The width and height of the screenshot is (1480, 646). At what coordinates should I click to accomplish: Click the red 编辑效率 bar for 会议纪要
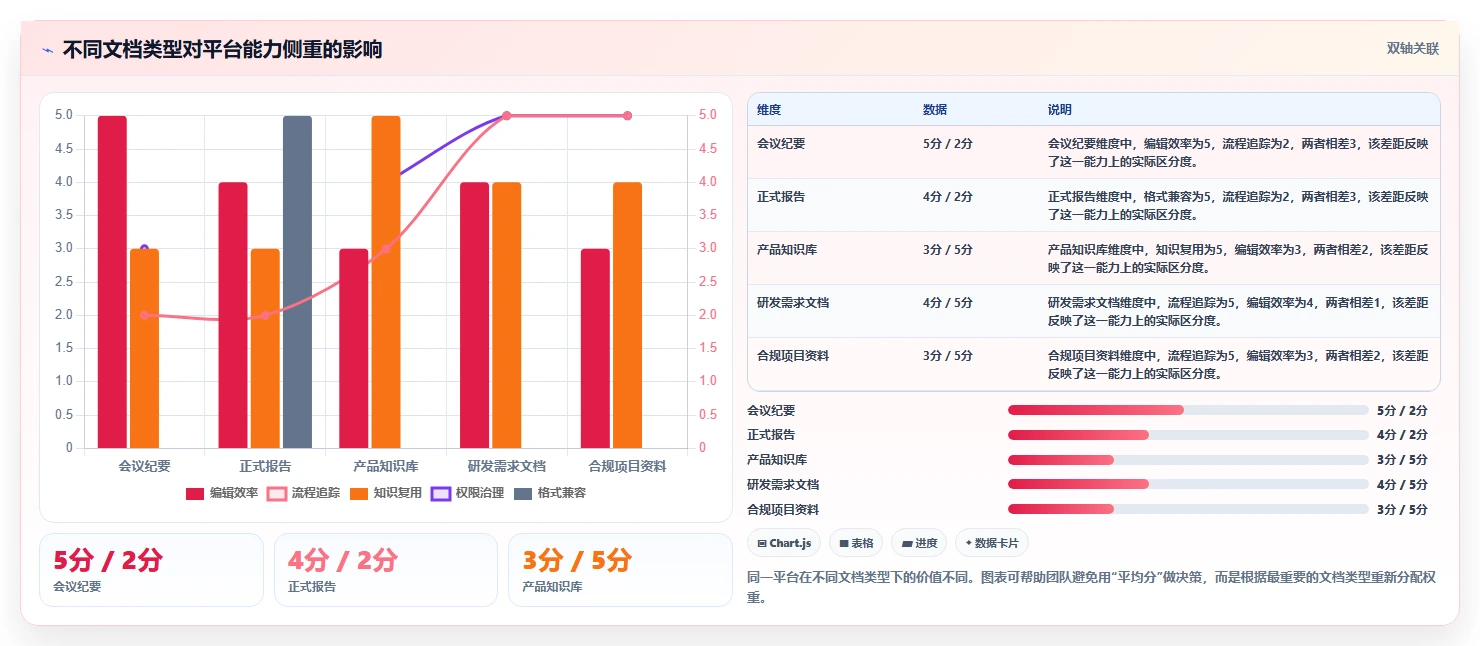[x=112, y=282]
